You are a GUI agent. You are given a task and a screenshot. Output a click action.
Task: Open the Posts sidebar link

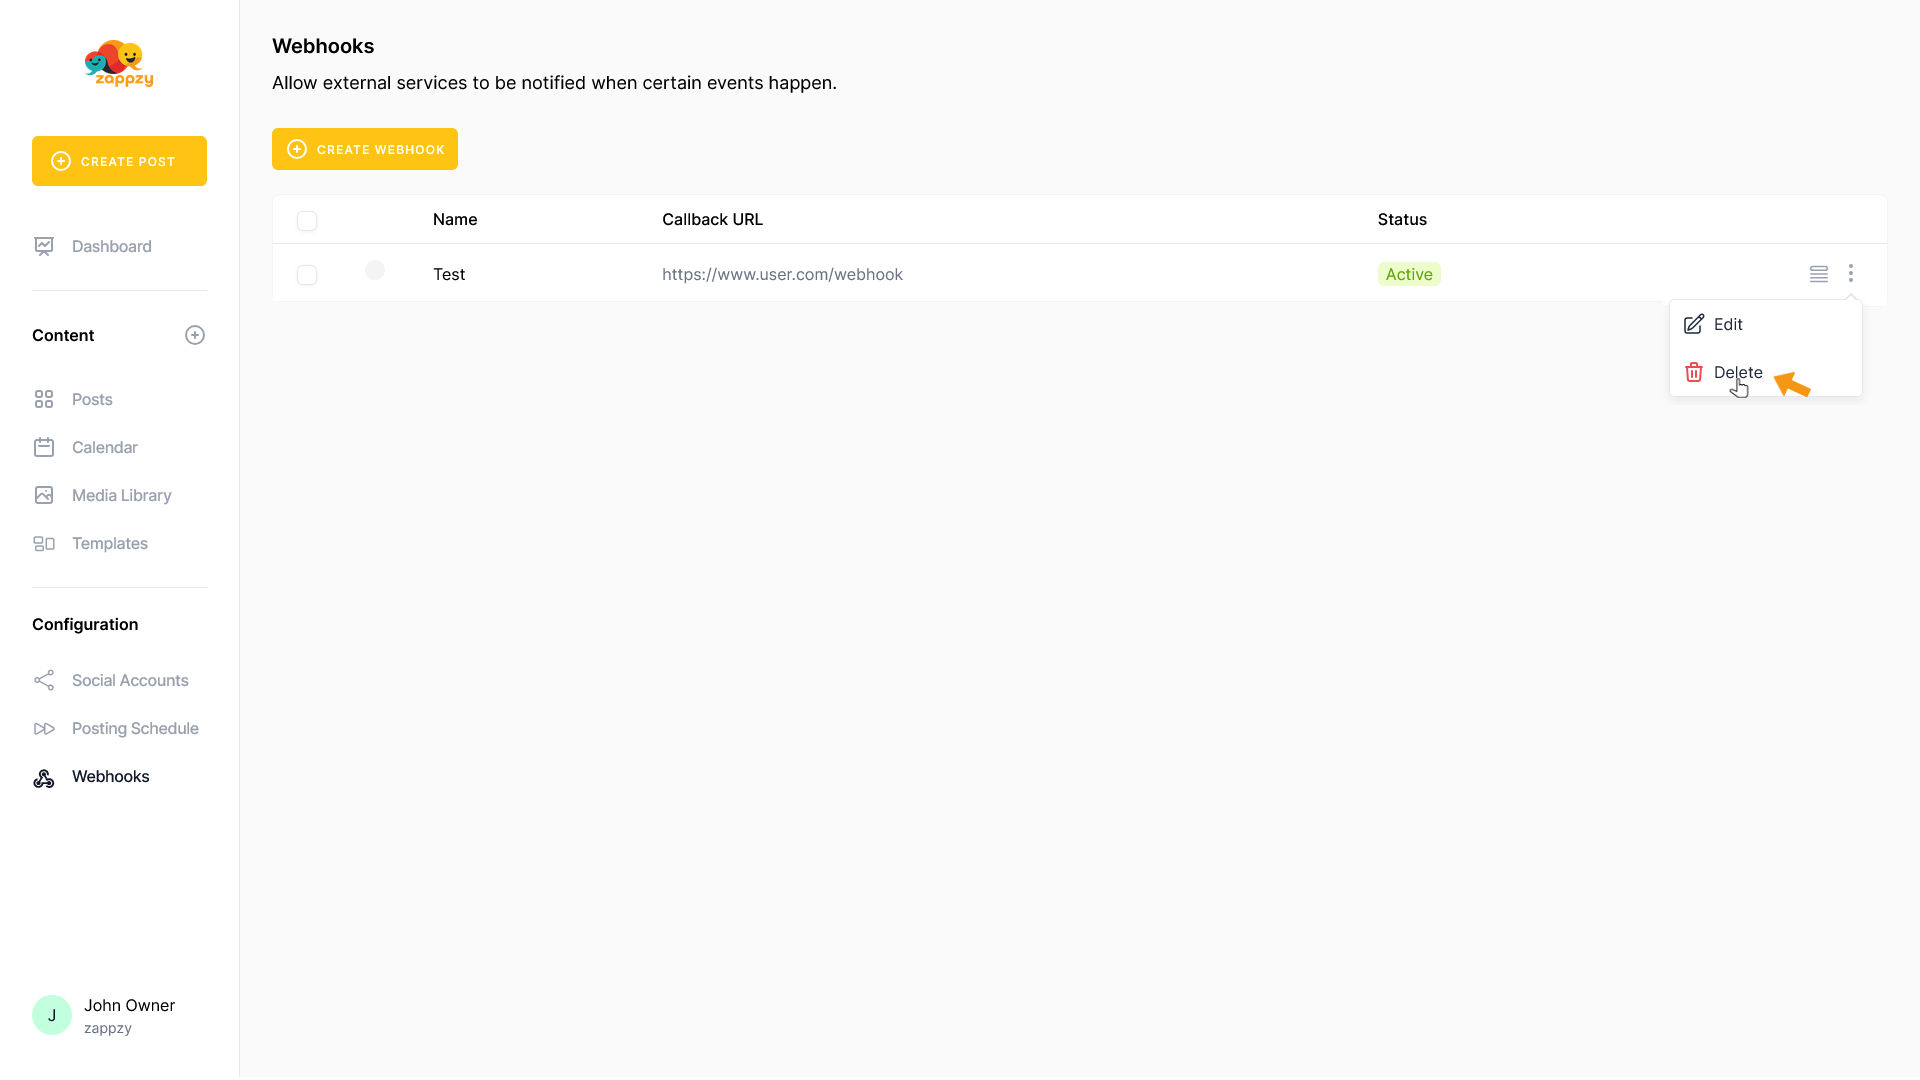click(92, 399)
